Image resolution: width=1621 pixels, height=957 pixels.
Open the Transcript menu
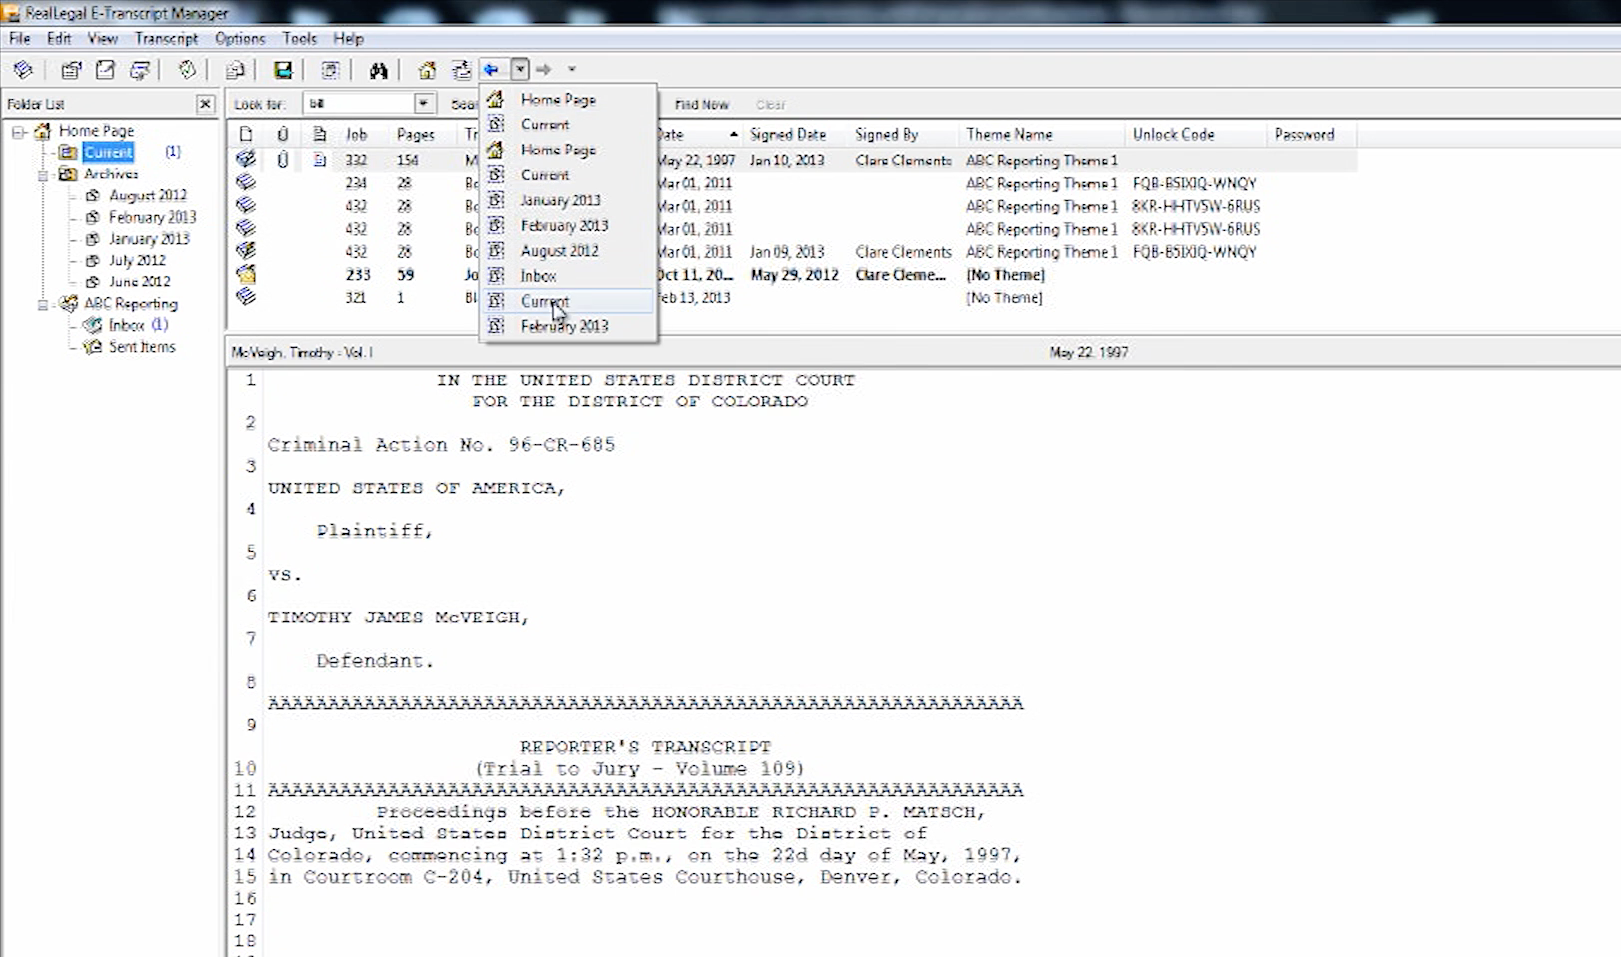166,39
